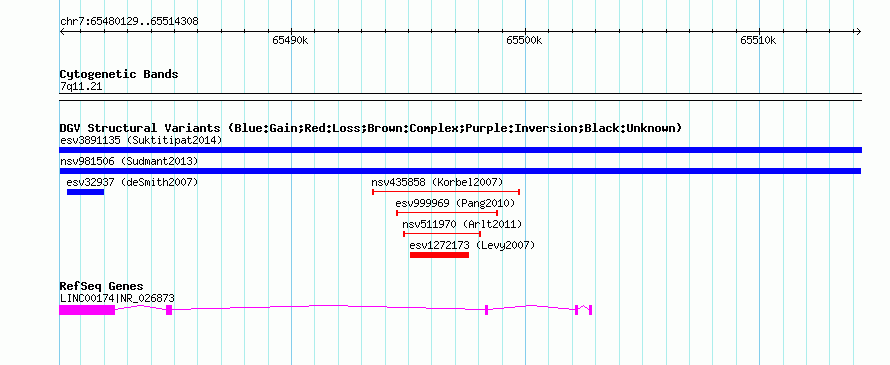Click the red nsv435858 loss interval line
The width and height of the screenshot is (890, 365).
[x=446, y=192]
